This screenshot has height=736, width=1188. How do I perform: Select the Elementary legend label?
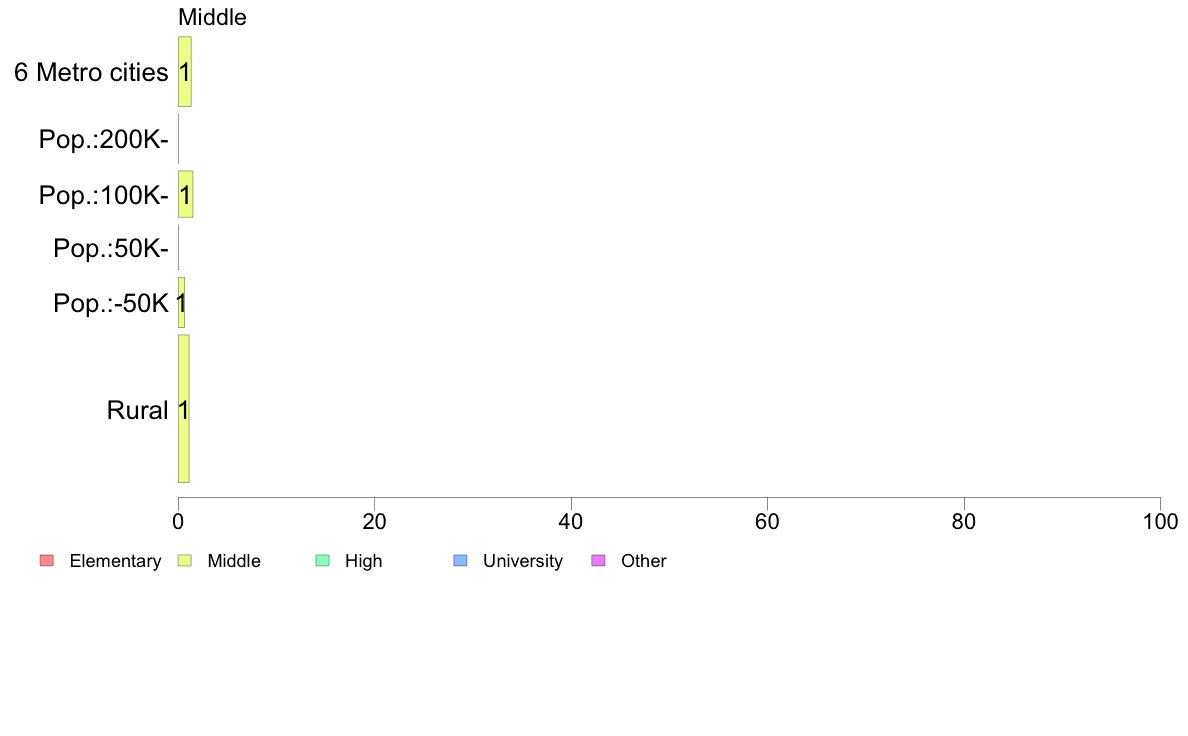(x=115, y=561)
